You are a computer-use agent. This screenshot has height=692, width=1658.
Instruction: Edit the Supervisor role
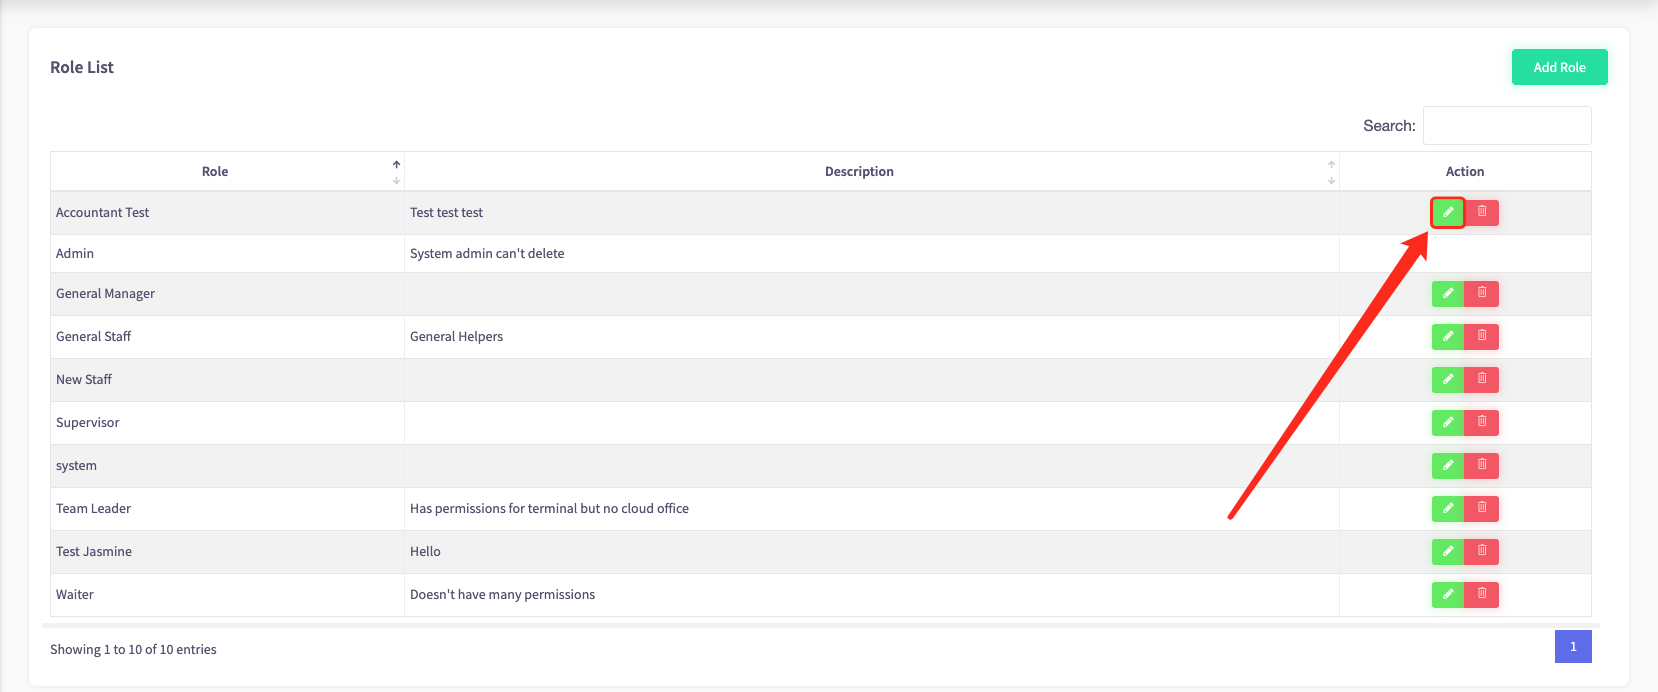pyautogui.click(x=1447, y=422)
